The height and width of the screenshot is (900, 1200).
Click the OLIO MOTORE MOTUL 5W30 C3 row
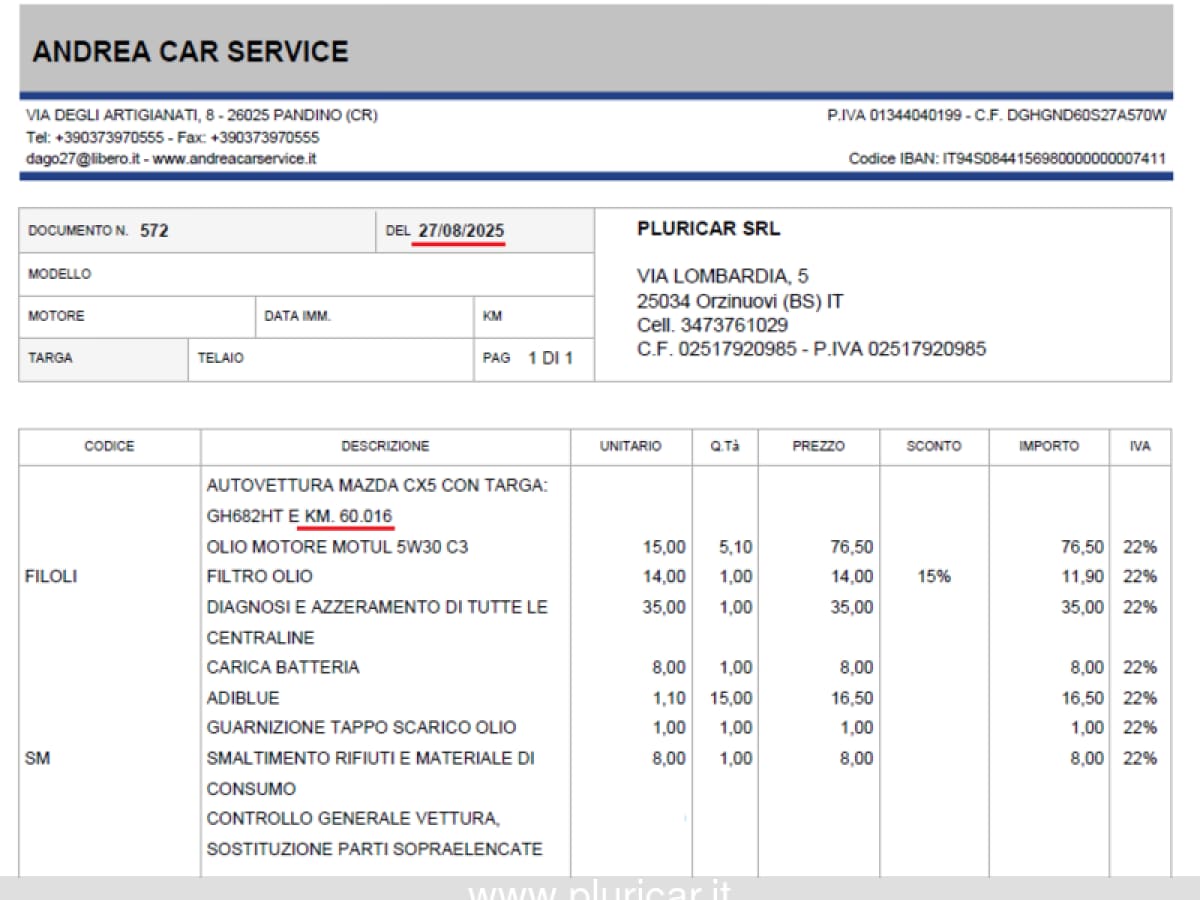pyautogui.click(x=337, y=547)
